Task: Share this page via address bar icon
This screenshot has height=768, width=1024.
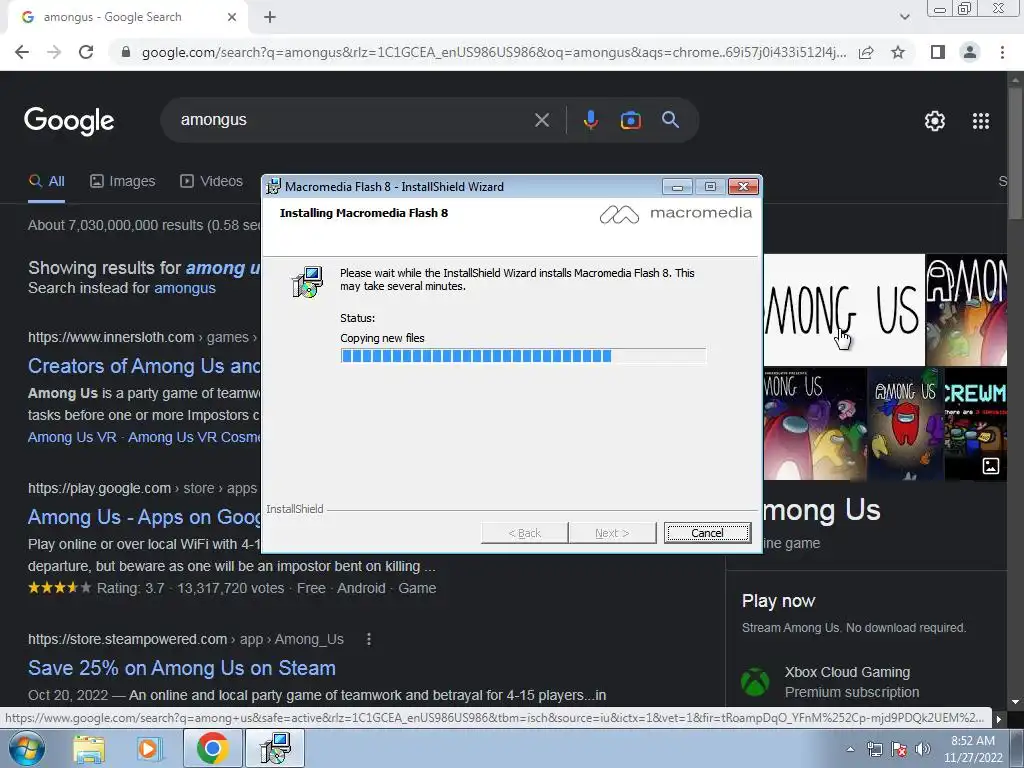Action: click(x=866, y=52)
